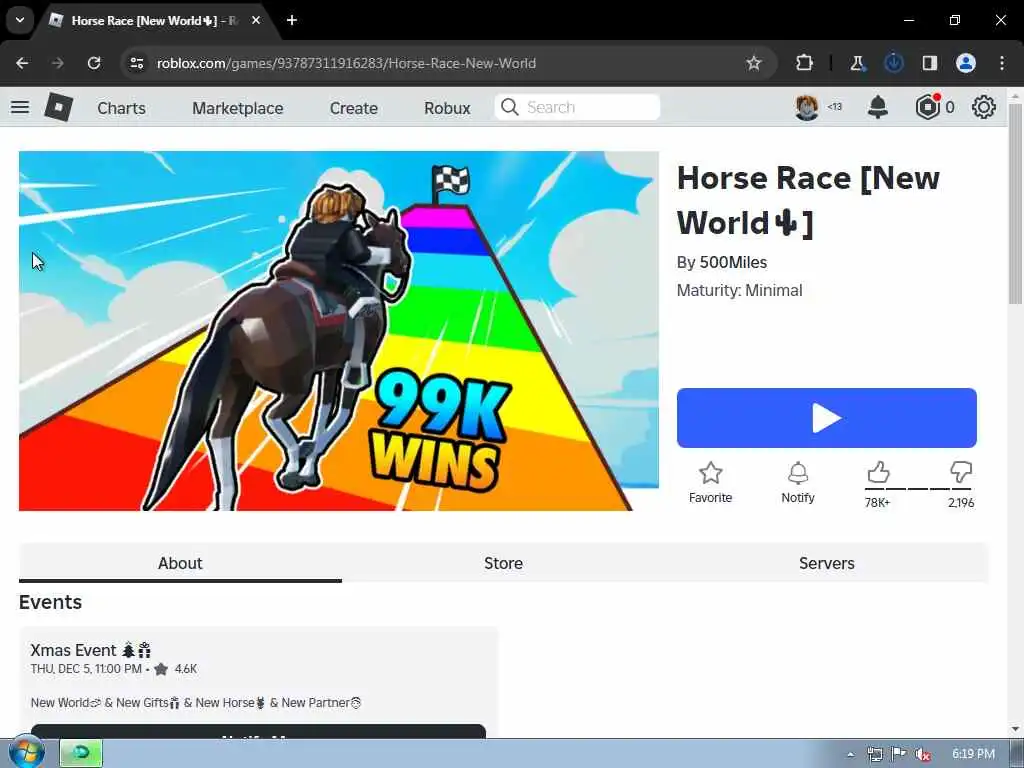Click the green taskbar application icon
Viewport: 1024px width, 768px height.
[x=82, y=753]
